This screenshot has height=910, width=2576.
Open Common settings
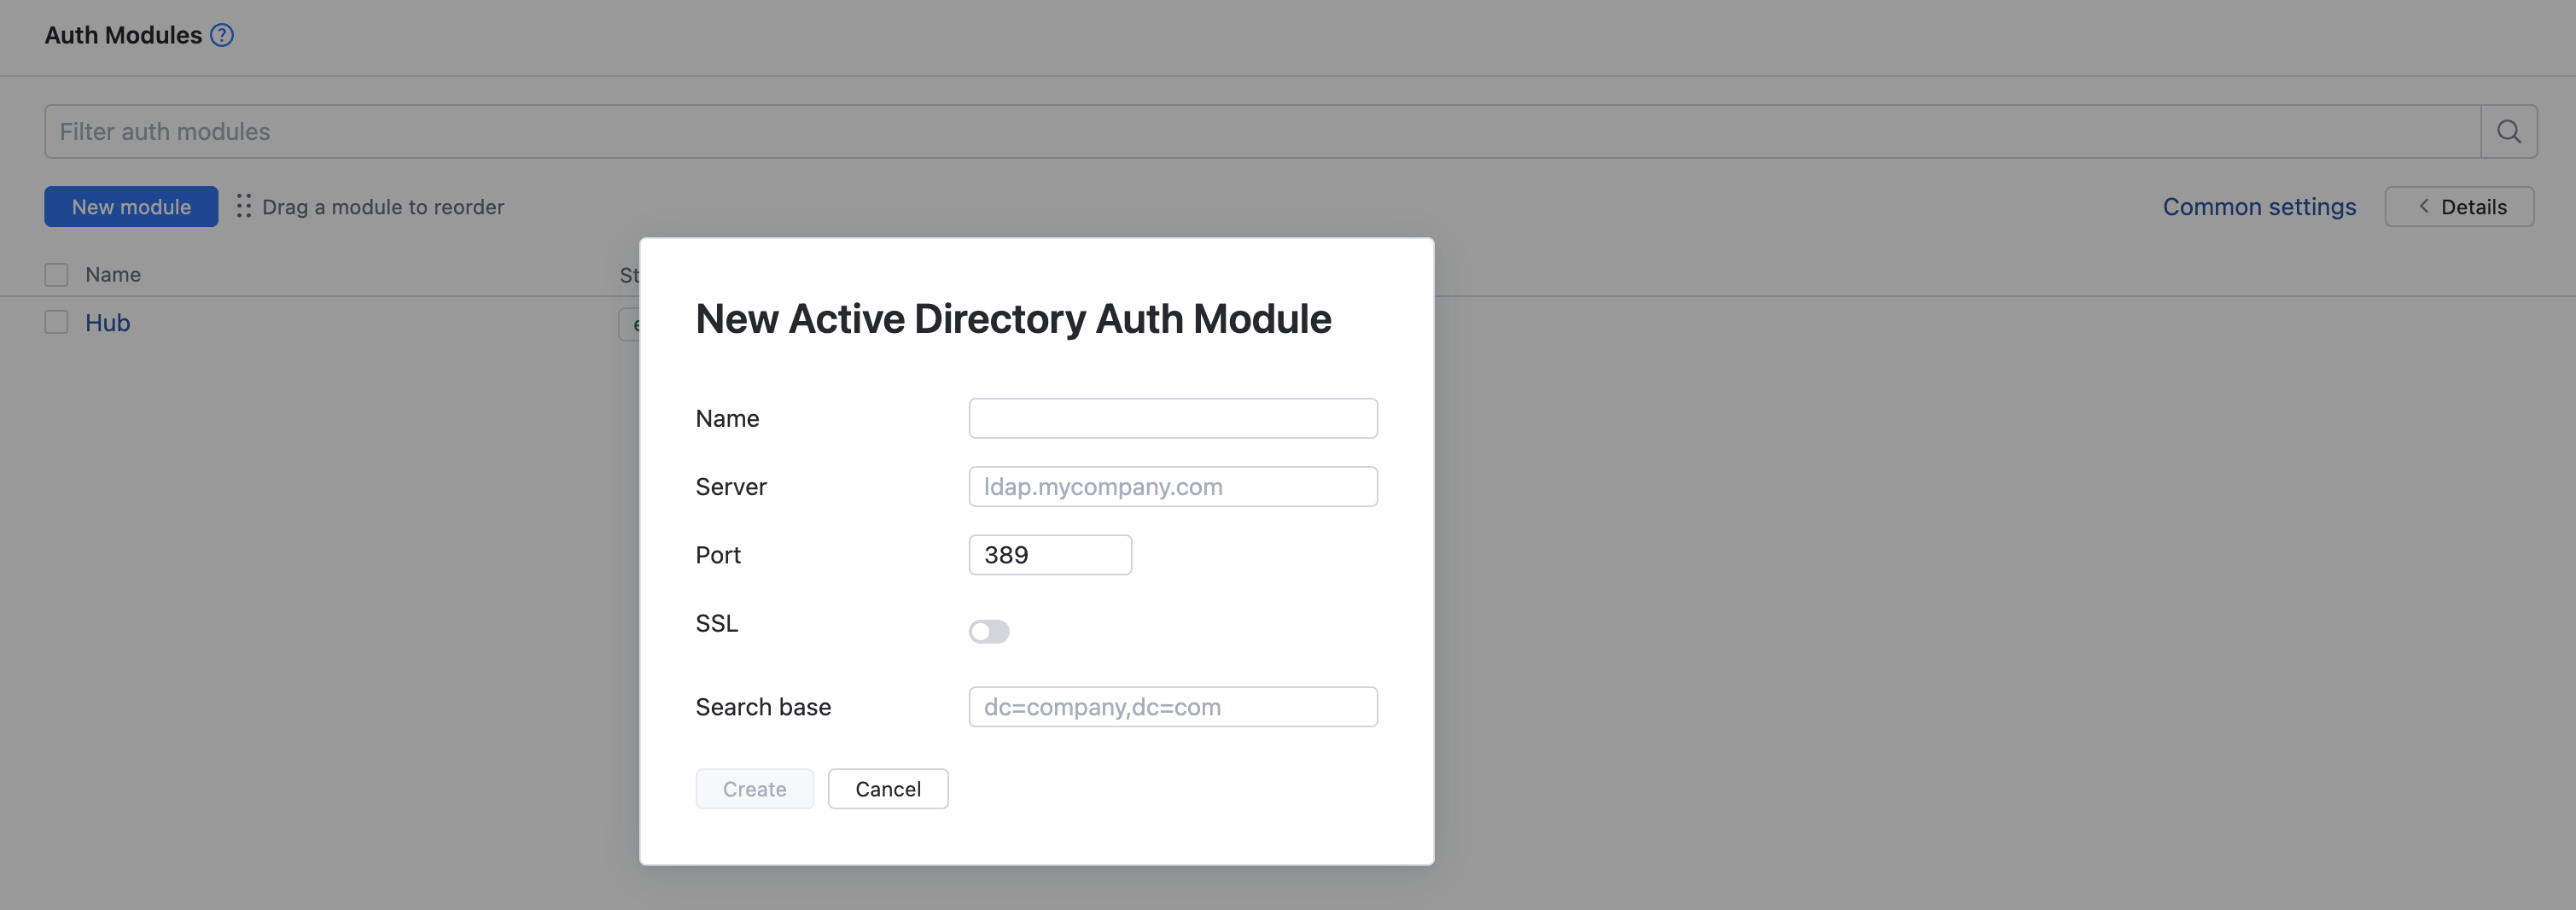click(2259, 207)
